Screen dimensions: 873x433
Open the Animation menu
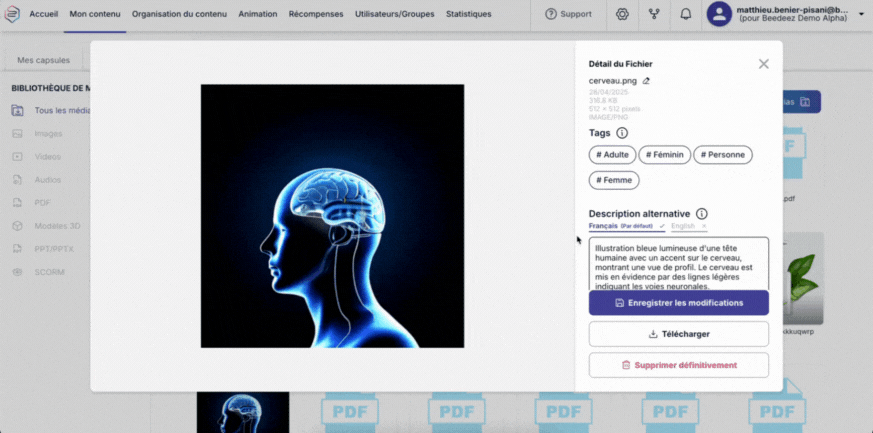pyautogui.click(x=258, y=15)
